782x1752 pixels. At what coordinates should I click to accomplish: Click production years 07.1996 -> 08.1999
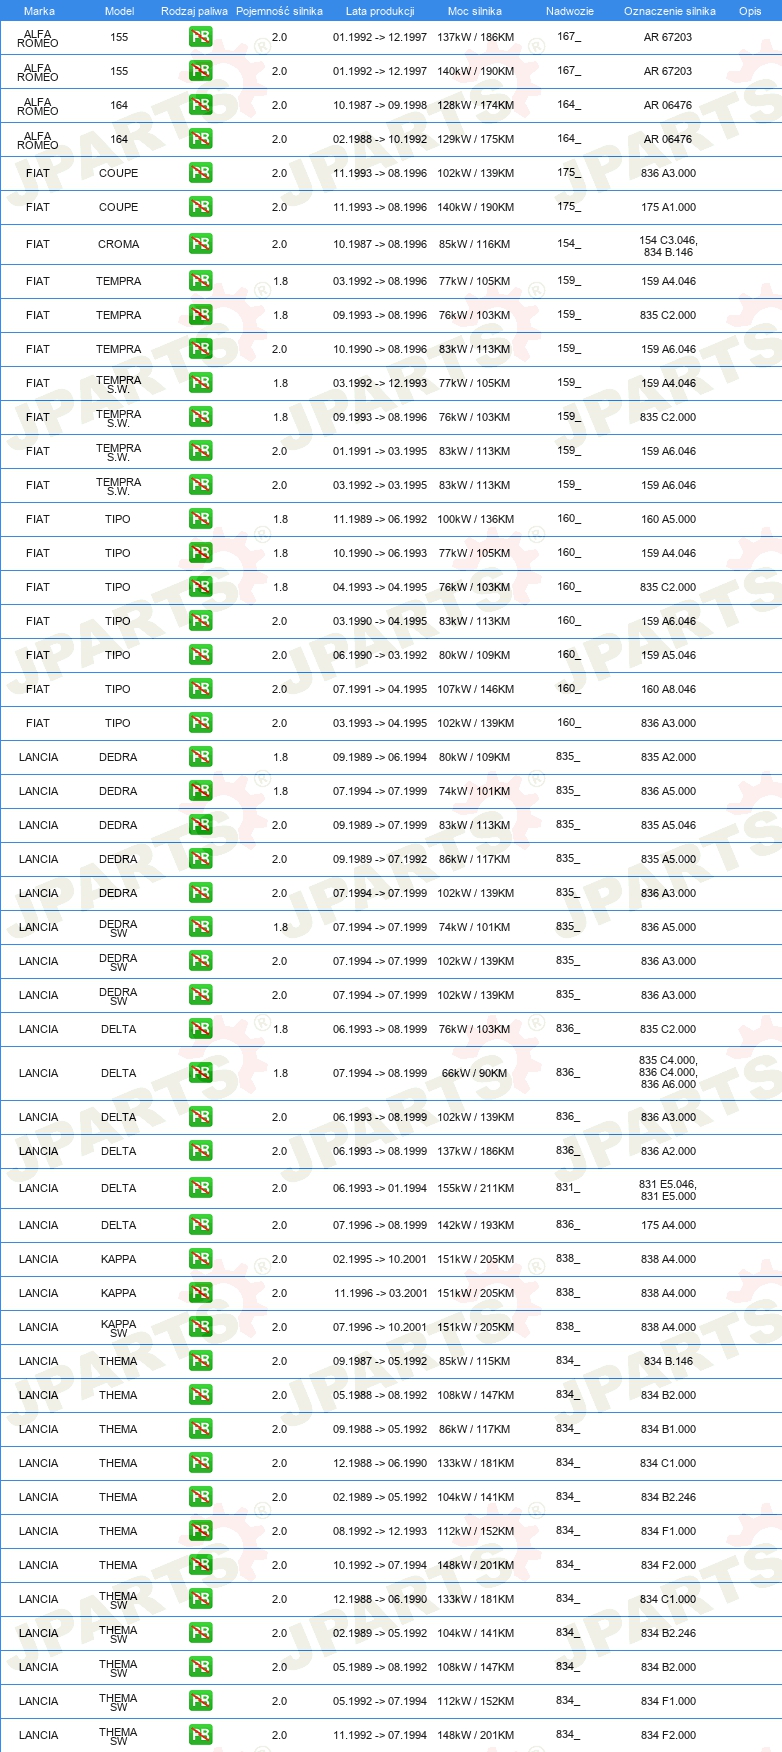(380, 1225)
